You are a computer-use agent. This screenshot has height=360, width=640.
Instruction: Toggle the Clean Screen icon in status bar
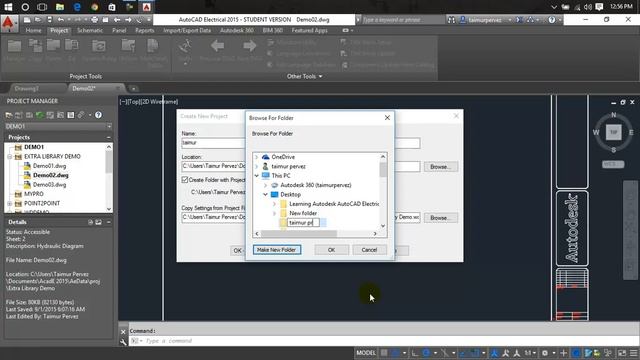(622, 353)
